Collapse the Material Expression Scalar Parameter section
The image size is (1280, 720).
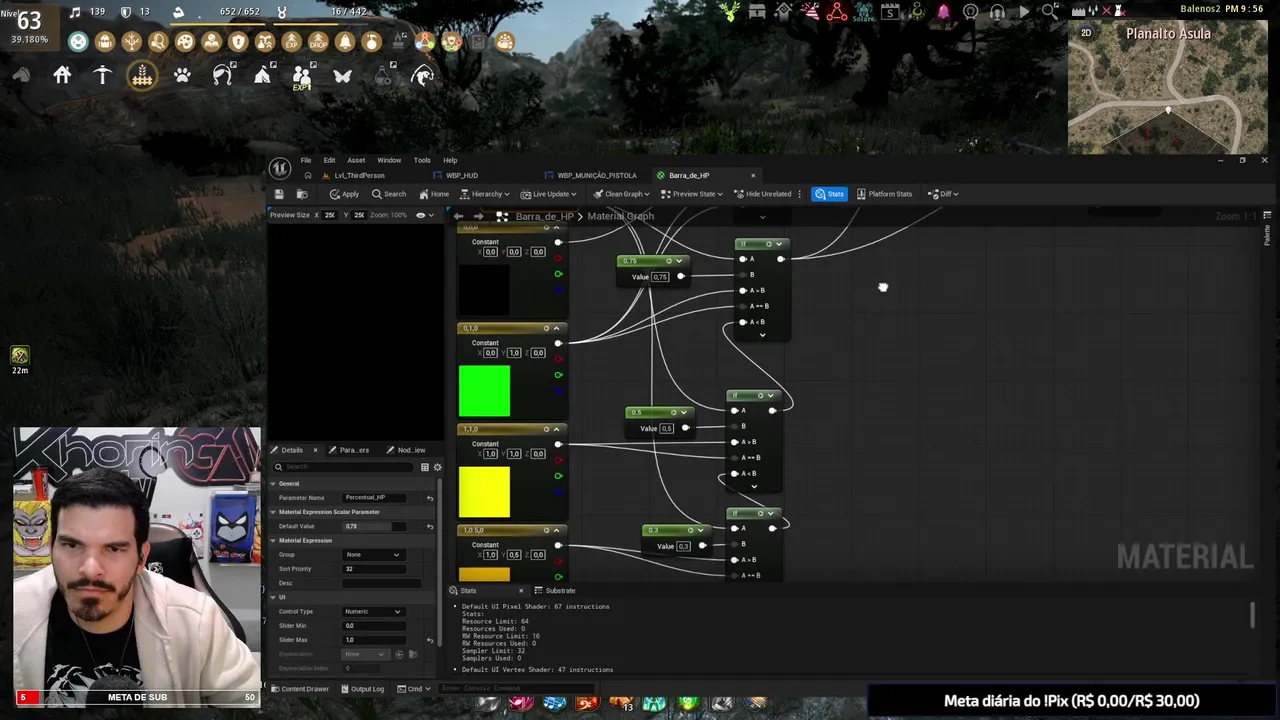[x=273, y=512]
